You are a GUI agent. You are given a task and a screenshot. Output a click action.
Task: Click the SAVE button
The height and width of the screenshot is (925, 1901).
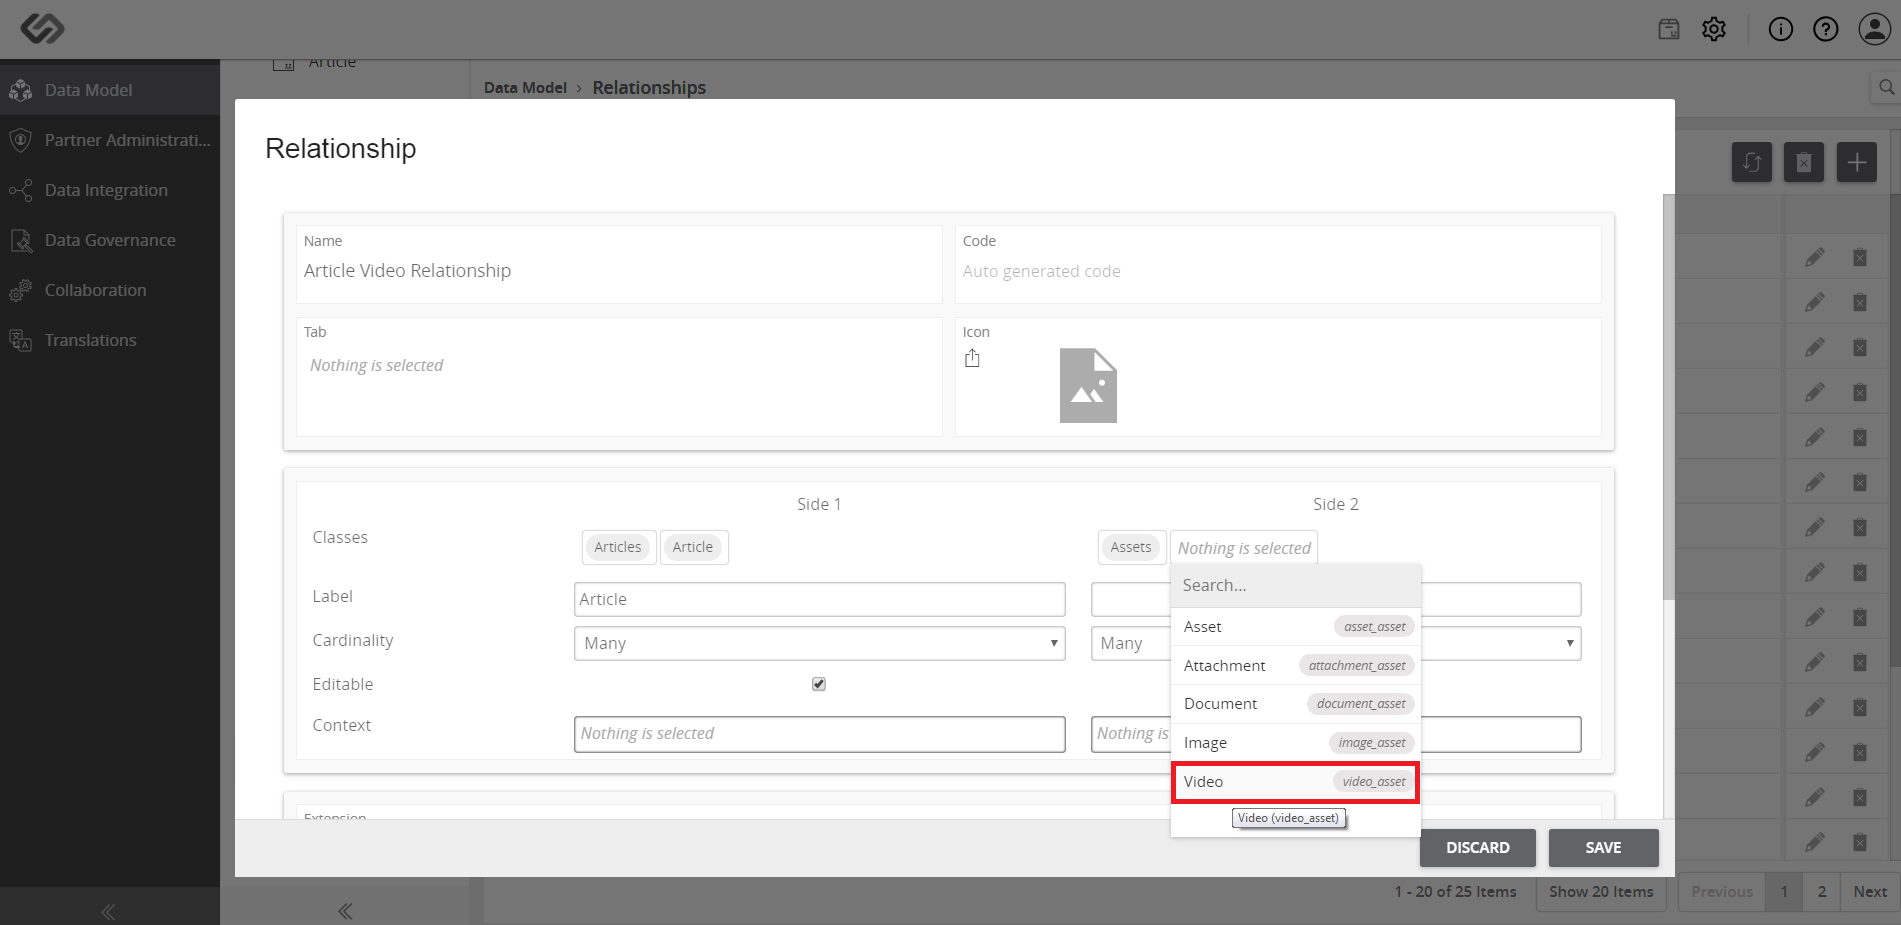(x=1603, y=848)
